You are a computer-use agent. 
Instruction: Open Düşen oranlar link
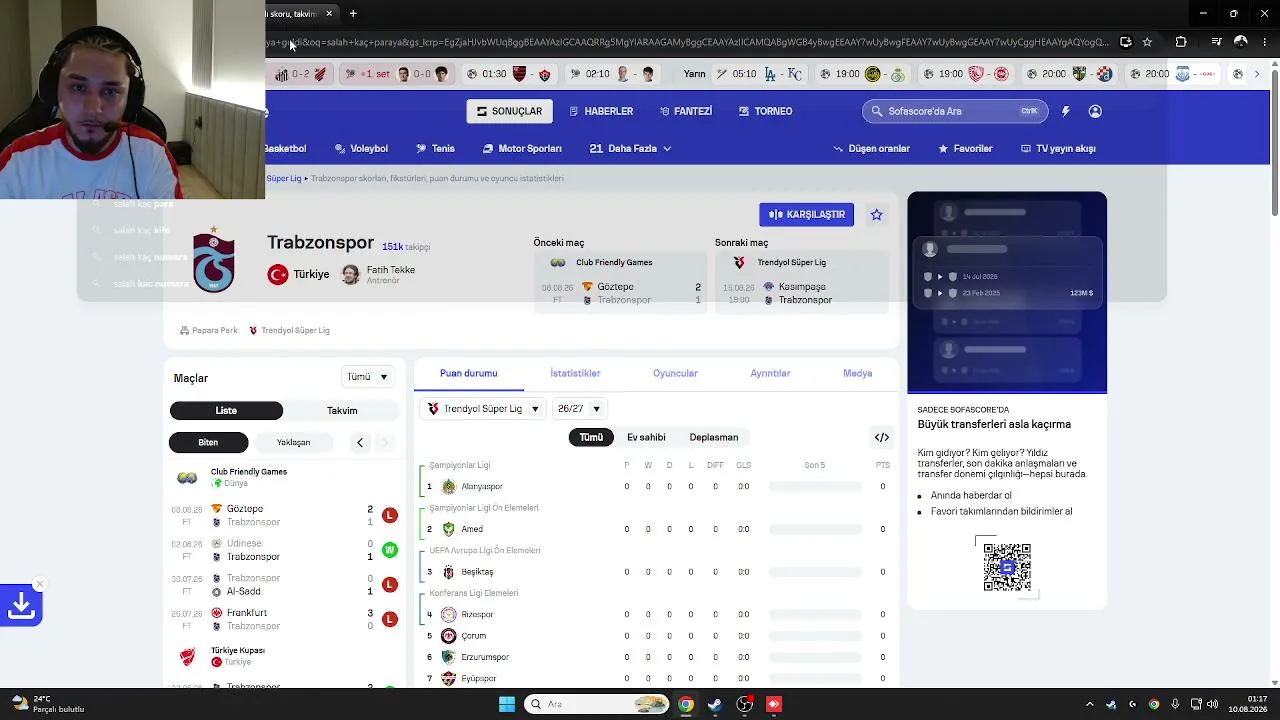click(x=872, y=148)
